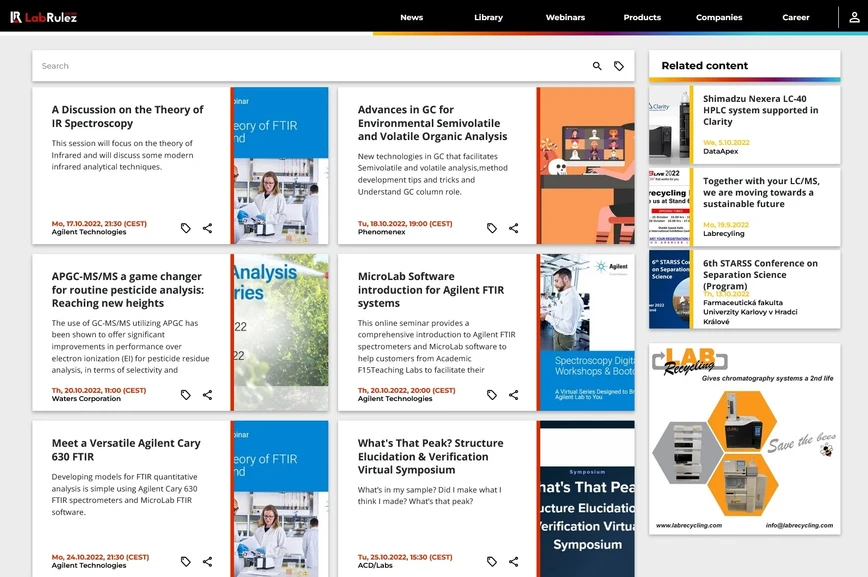The image size is (868, 577).
Task: Click date 'Tu, 18.10.2022, 19:00 (CEST)'
Action: 405,224
